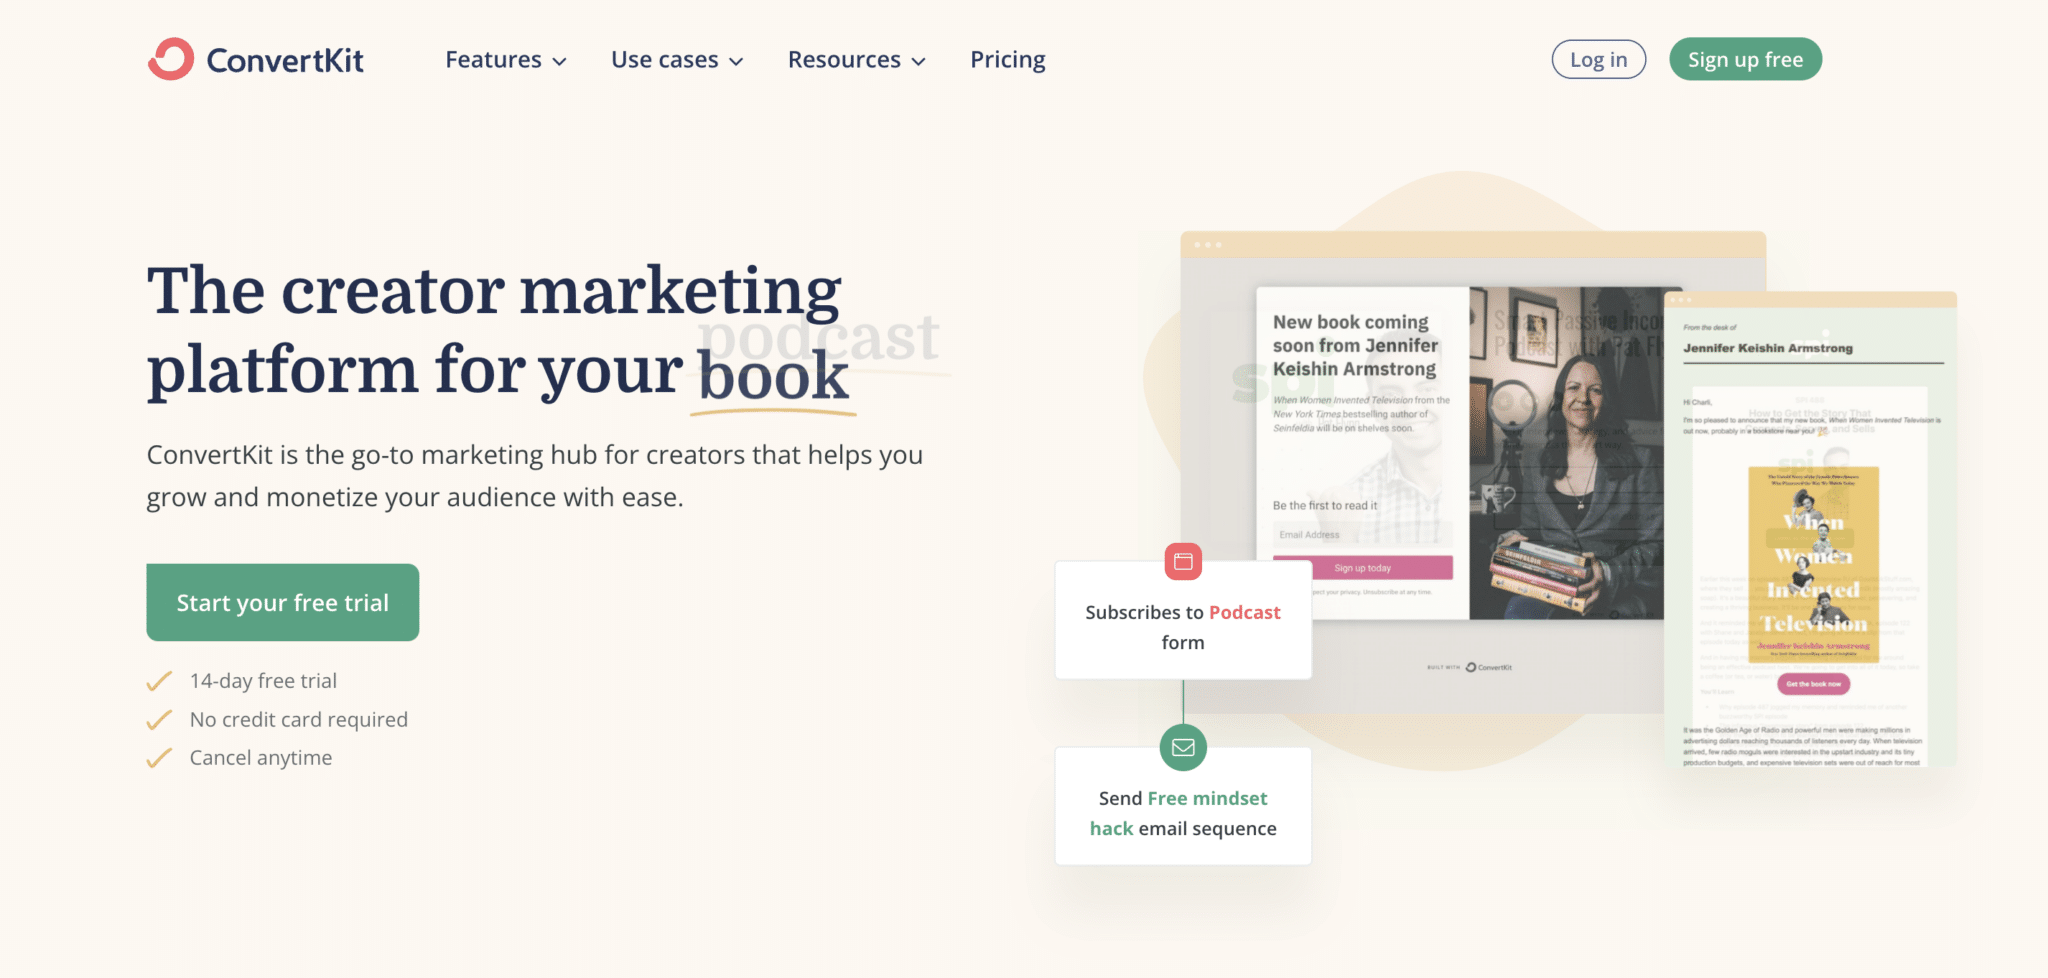Viewport: 2048px width, 978px height.
Task: Expand the Use cases dropdown chevron
Action: (736, 61)
